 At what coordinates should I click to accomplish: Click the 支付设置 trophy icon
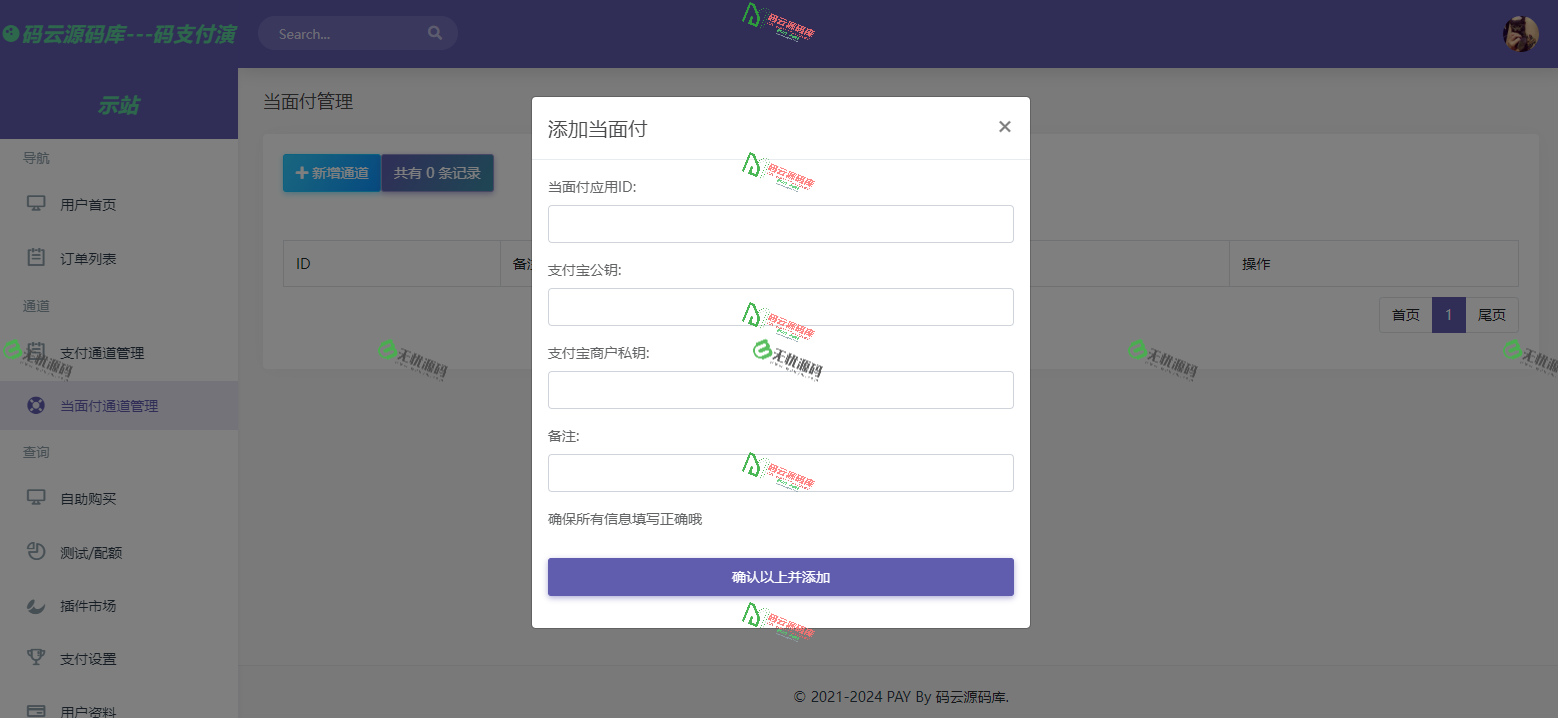35,658
